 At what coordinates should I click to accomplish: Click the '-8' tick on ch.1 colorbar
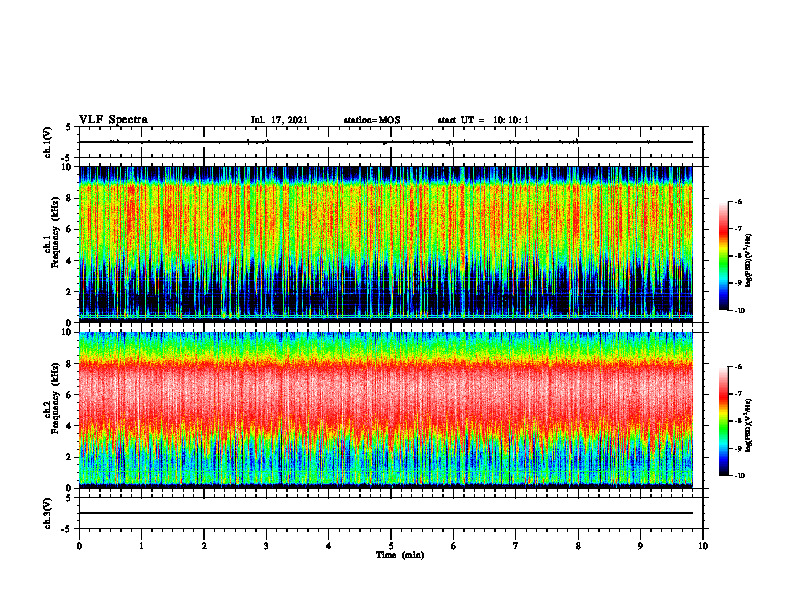[x=737, y=256]
